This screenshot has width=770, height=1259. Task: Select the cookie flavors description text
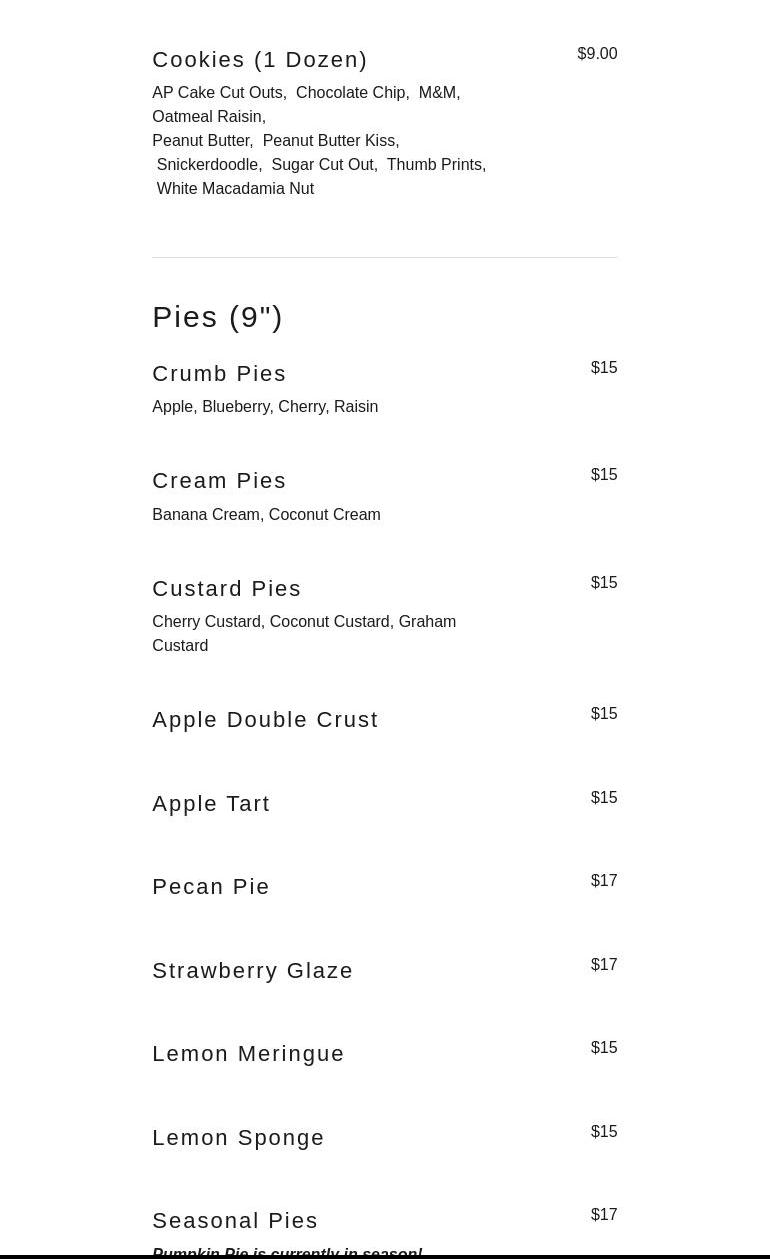tap(319, 140)
